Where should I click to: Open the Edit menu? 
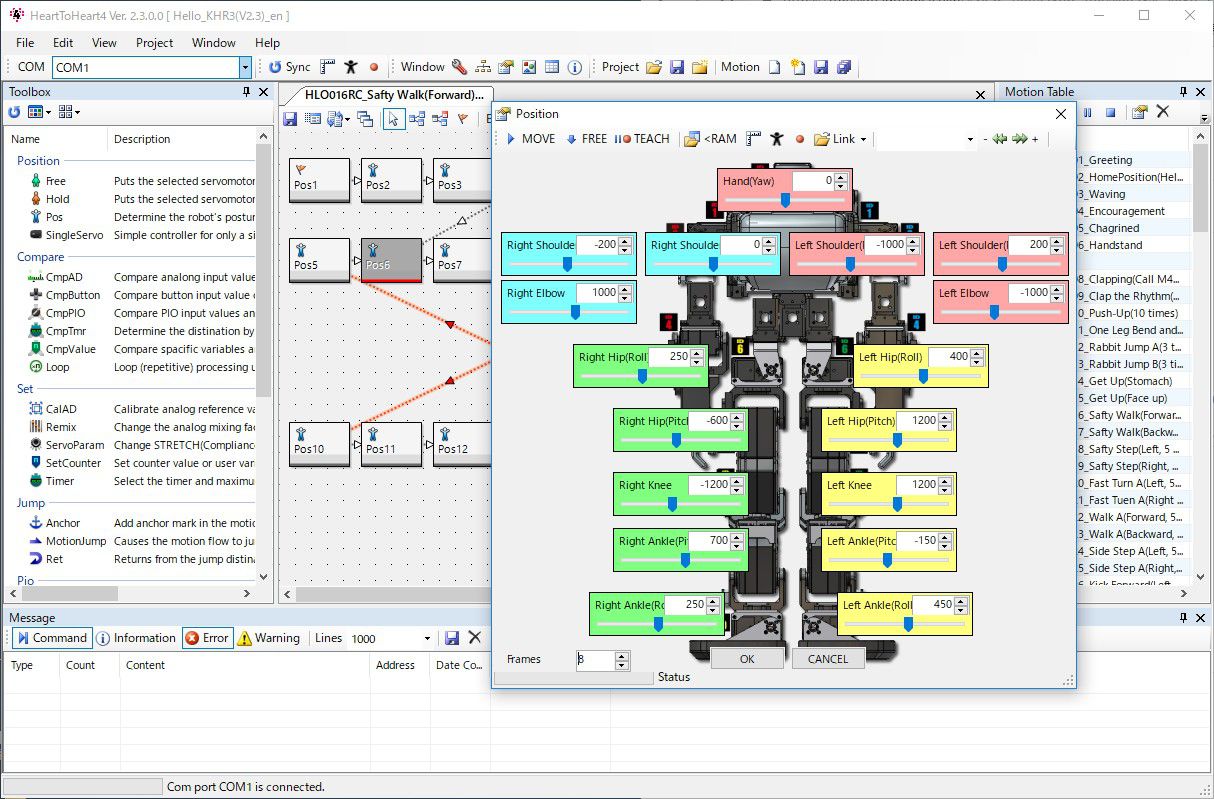pyautogui.click(x=63, y=43)
